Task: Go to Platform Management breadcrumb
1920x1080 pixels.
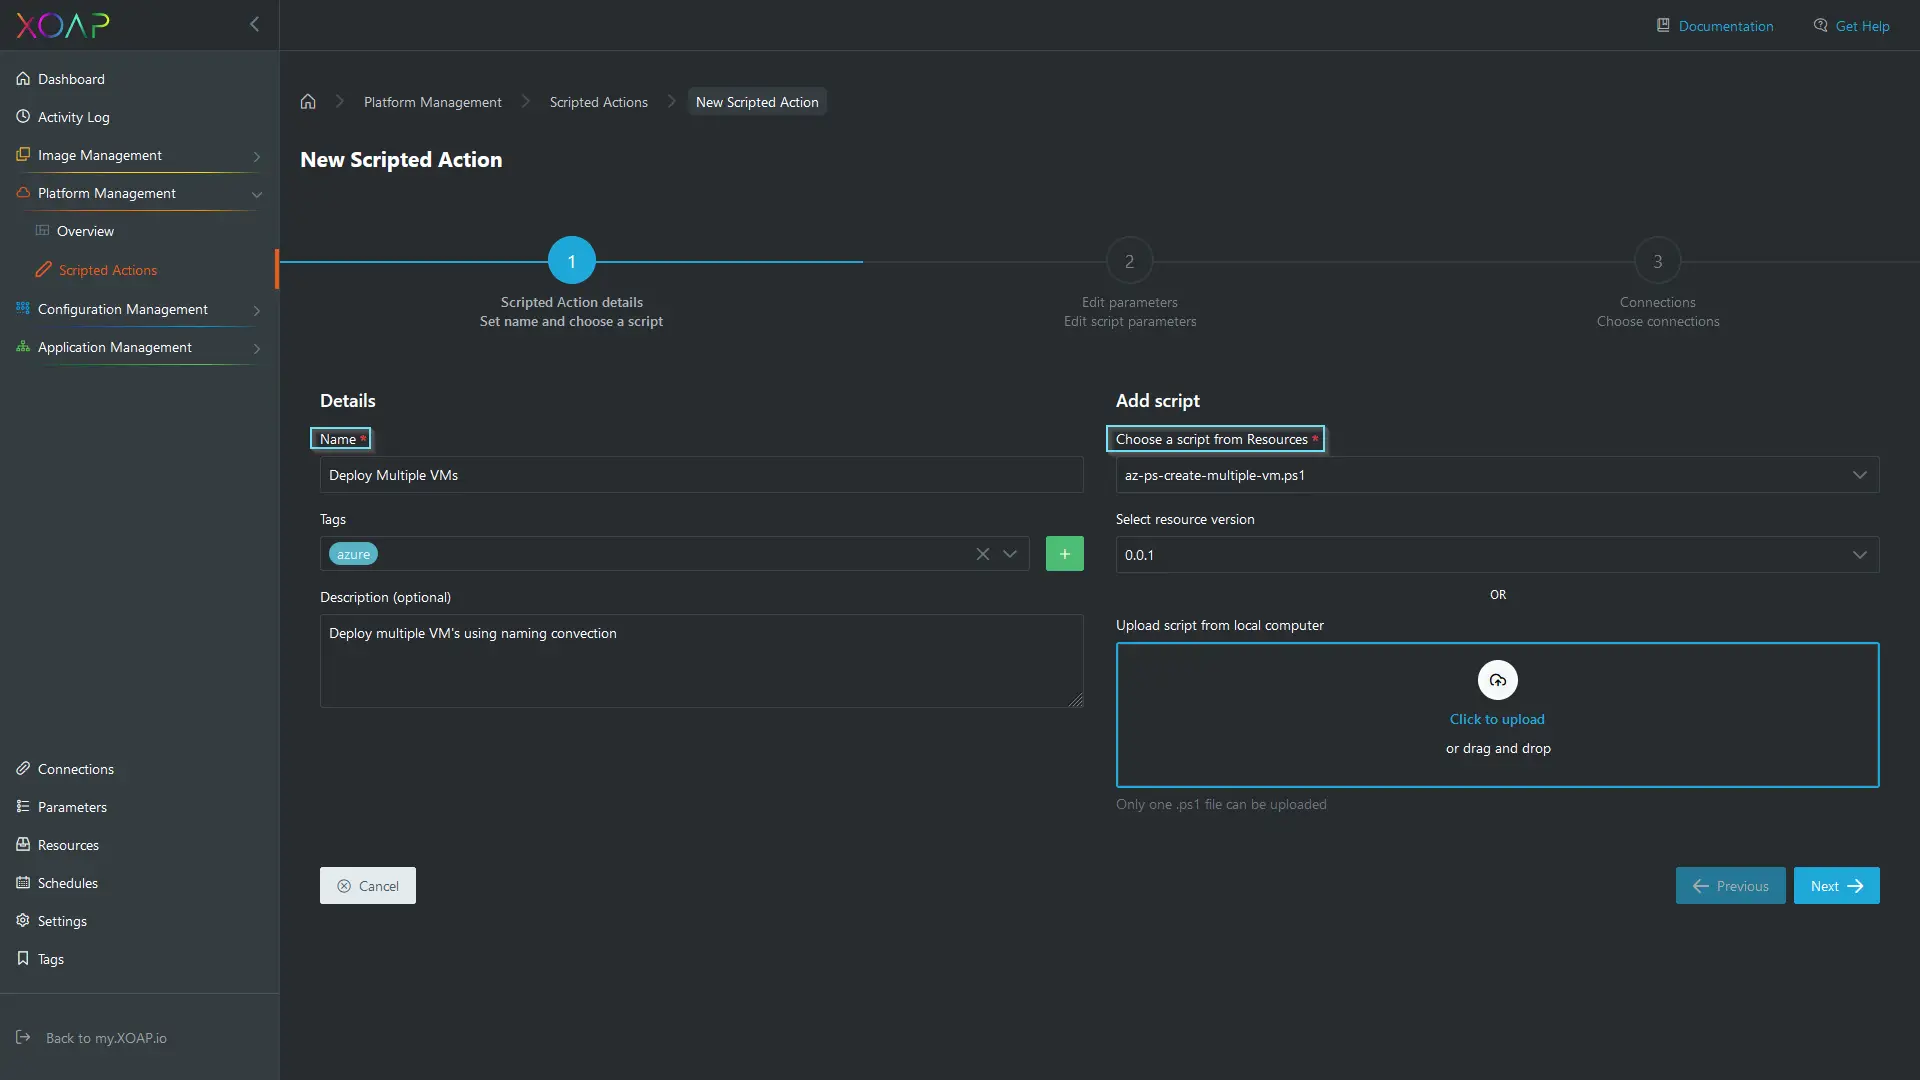Action: [433, 102]
